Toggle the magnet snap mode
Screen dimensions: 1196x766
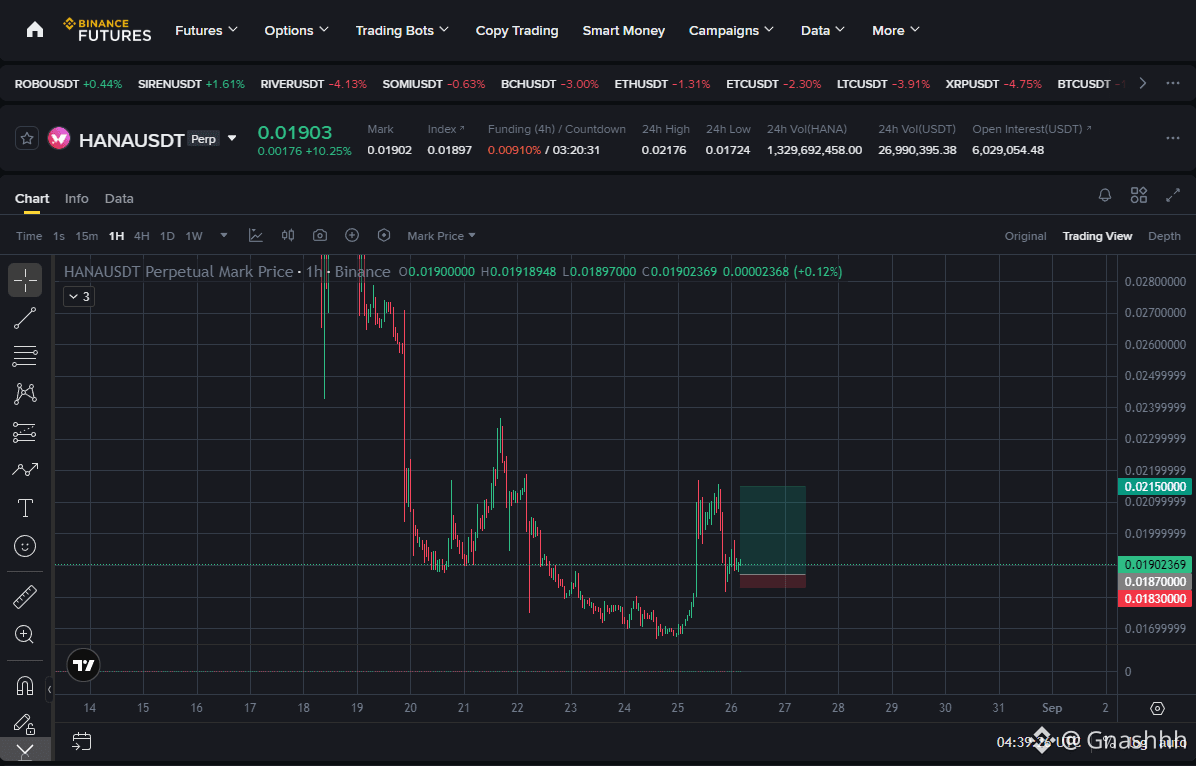(x=25, y=686)
